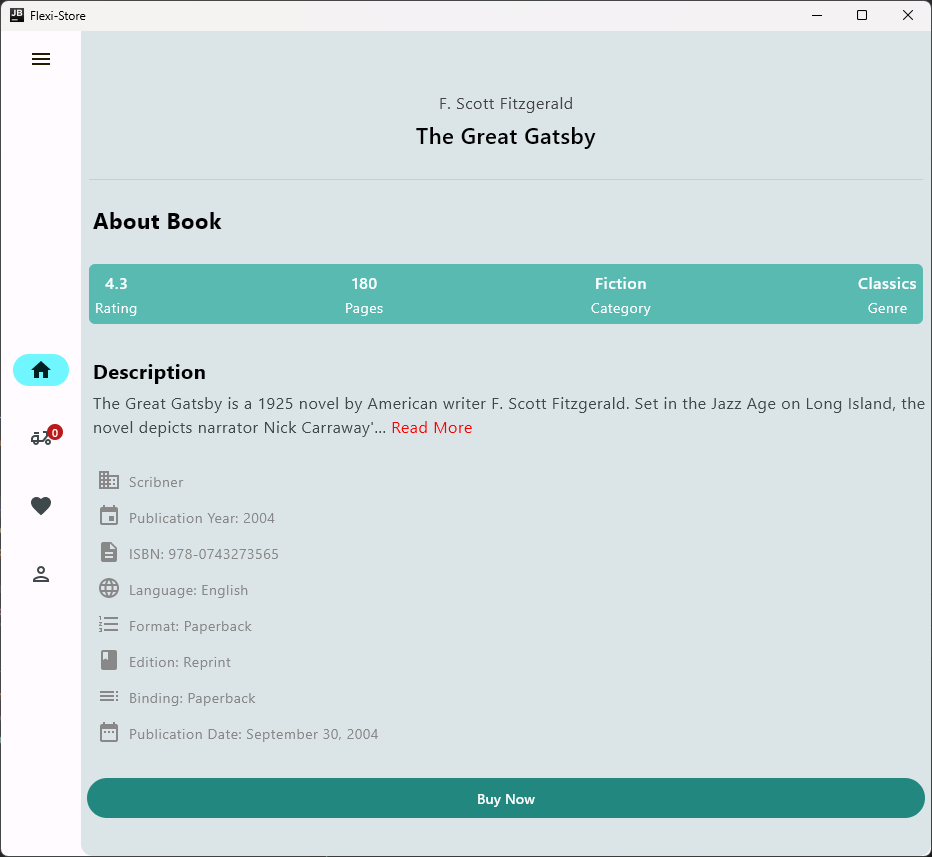Click Binding: Paperback text
The width and height of the screenshot is (932, 857).
pos(192,698)
